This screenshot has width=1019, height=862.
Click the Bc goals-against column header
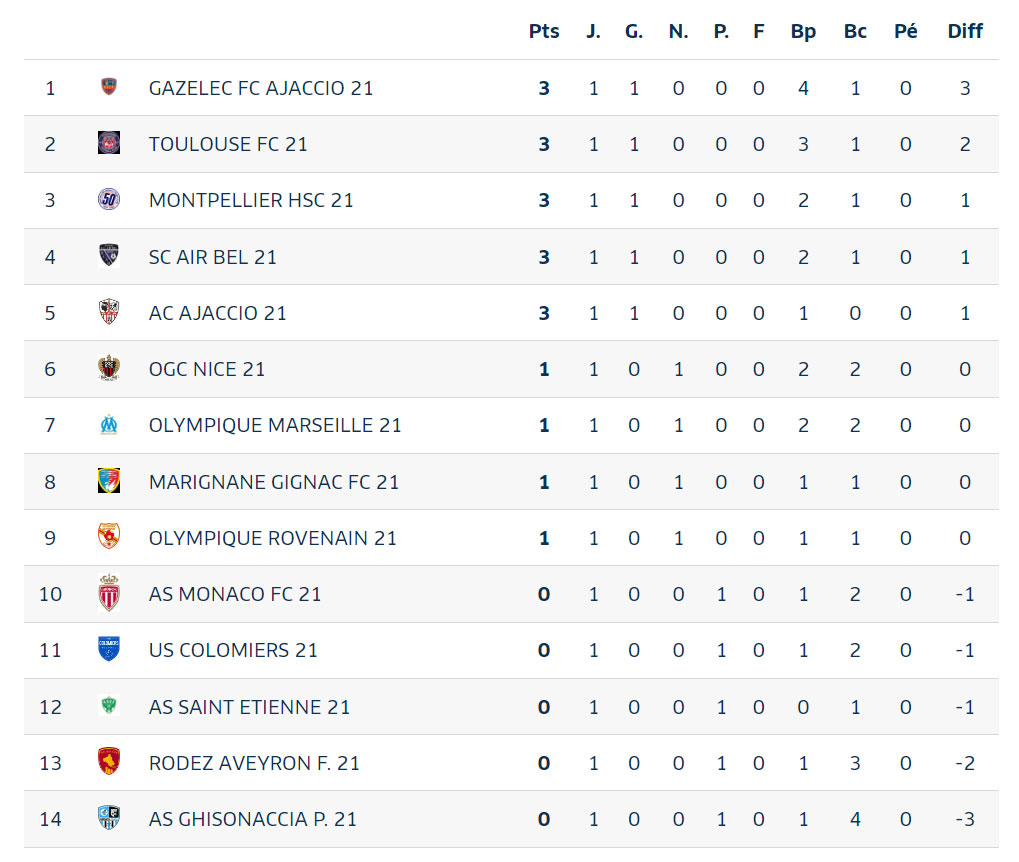click(855, 31)
